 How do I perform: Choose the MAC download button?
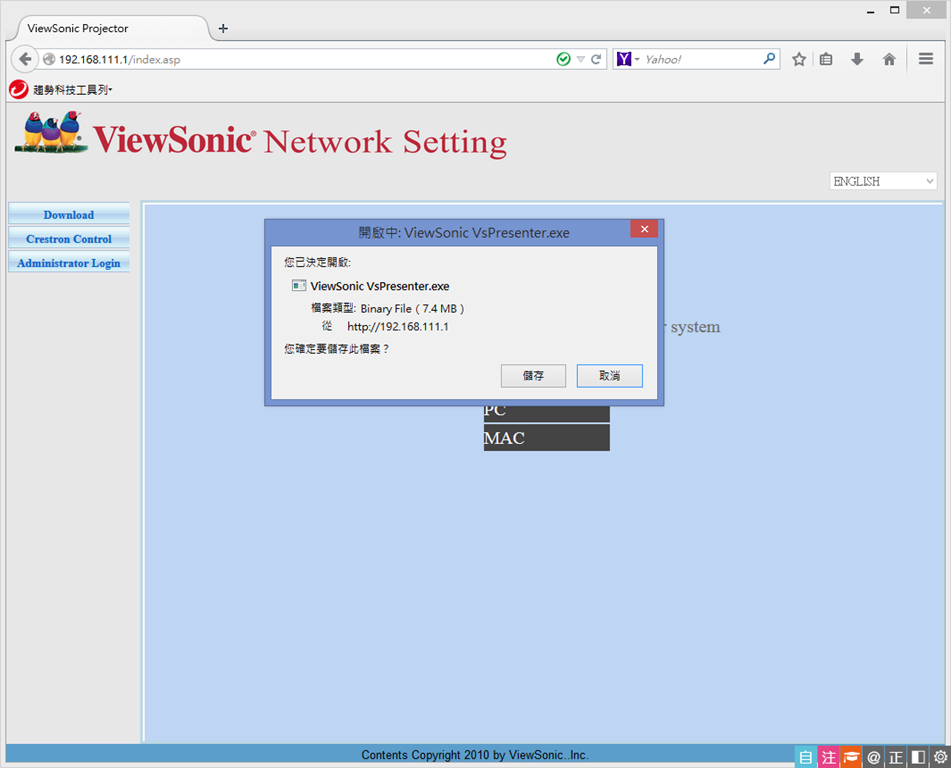[x=546, y=437]
